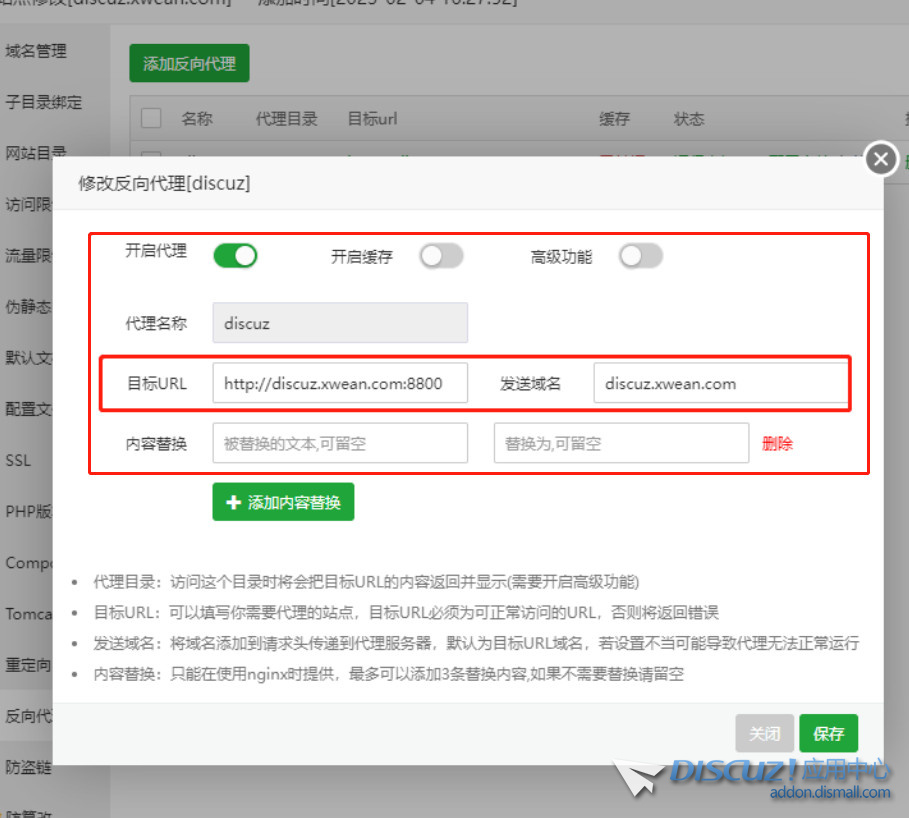This screenshot has height=818, width=909.
Task: Open the Tomcat sidebar tab
Action: pos(28,613)
